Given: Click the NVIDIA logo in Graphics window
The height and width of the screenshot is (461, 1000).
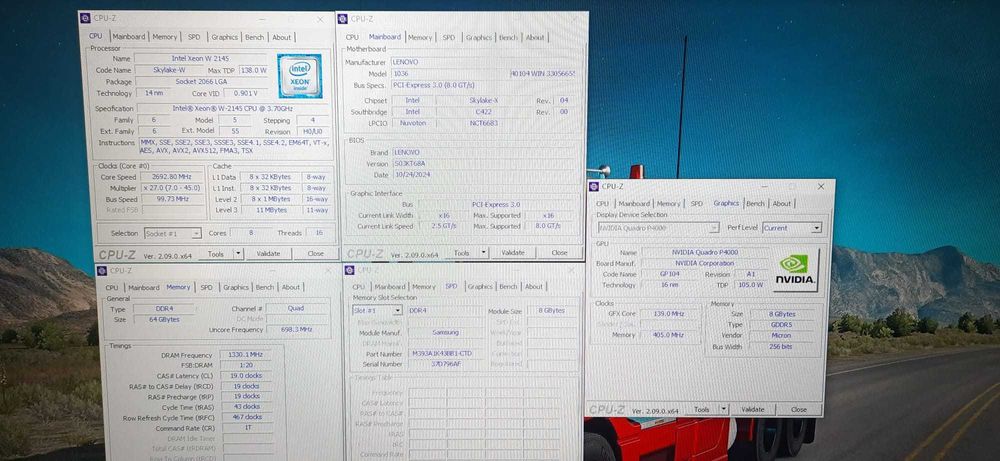Looking at the screenshot, I should 795,270.
